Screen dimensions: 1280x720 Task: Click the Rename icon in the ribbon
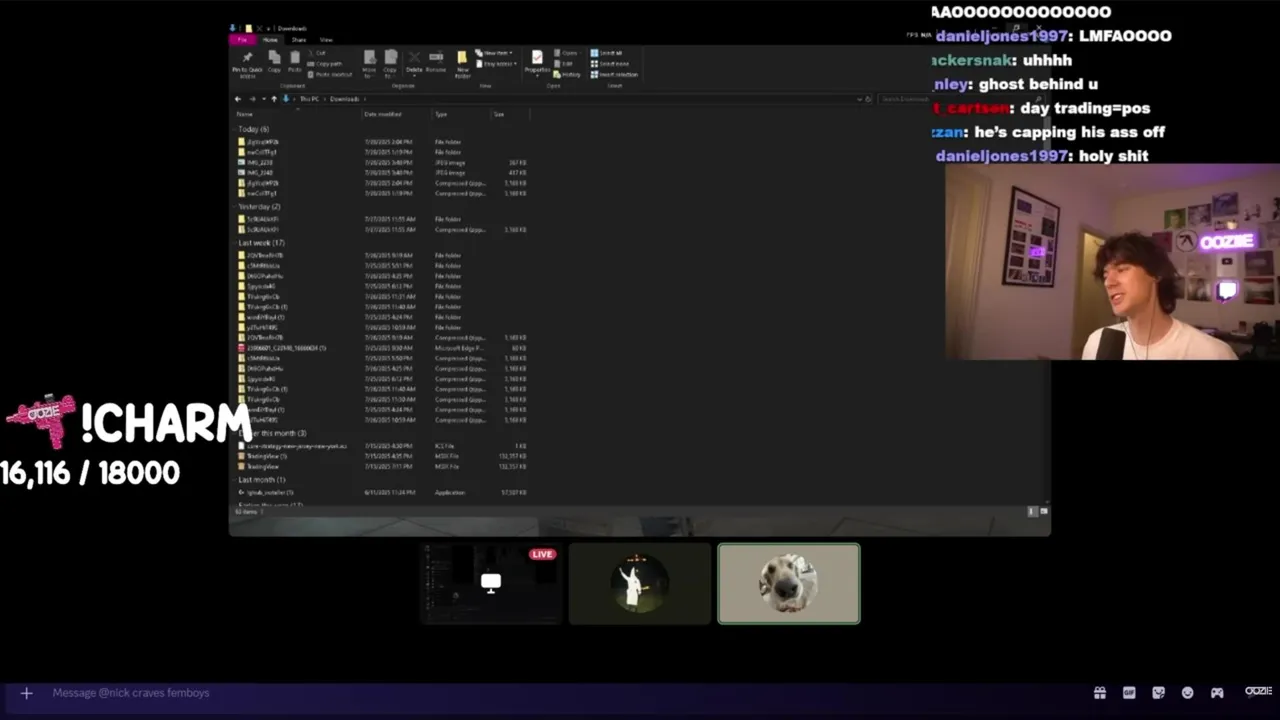[x=436, y=61]
